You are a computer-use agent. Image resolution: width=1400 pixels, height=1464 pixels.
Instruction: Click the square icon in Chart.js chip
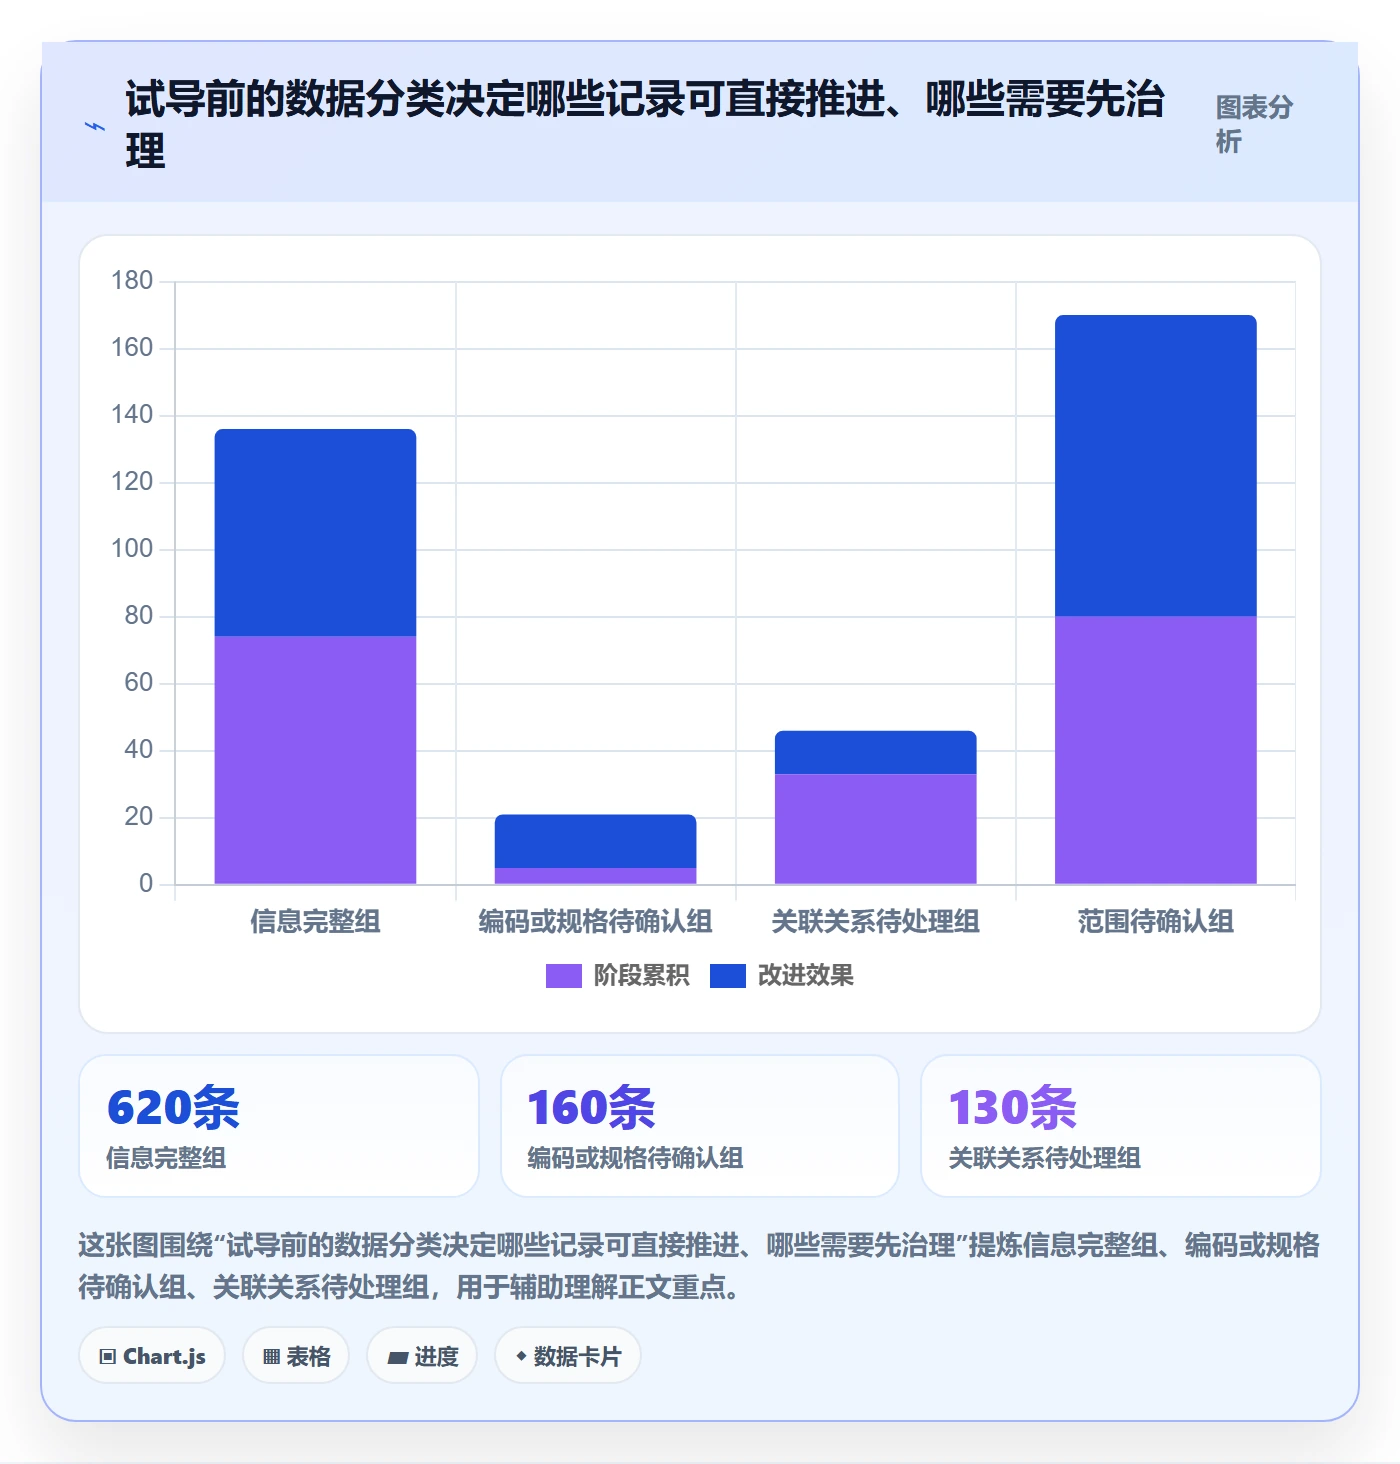click(x=108, y=1357)
